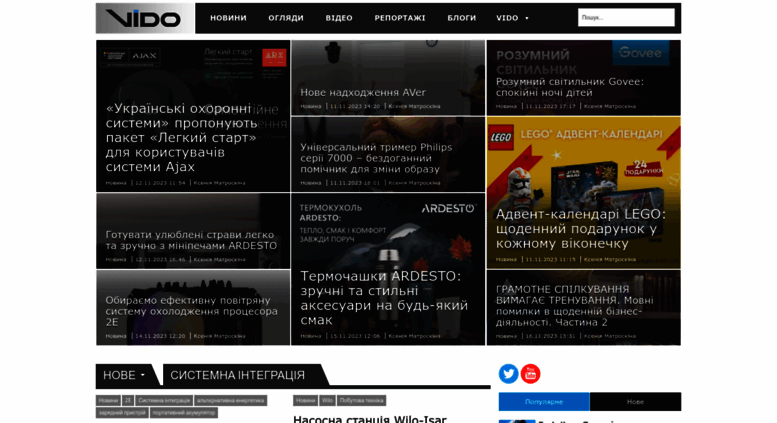Go to the Відео section
This screenshot has height=423, width=777.
(339, 18)
